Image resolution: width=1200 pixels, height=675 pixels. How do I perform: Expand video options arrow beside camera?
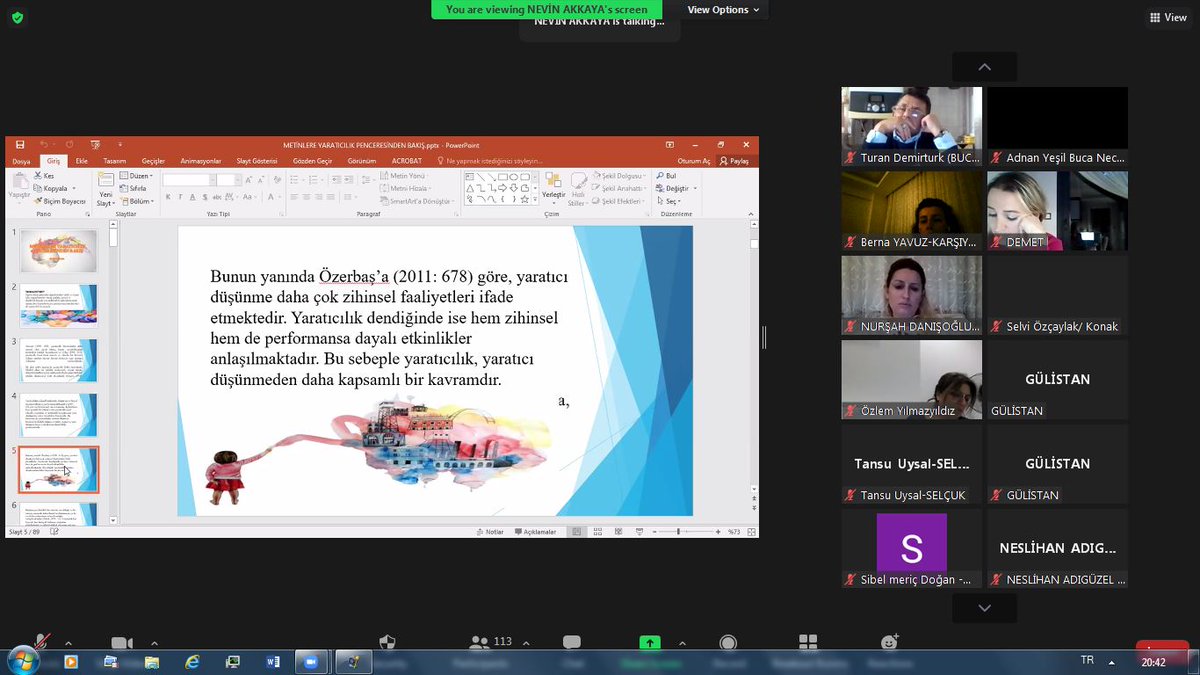click(154, 643)
